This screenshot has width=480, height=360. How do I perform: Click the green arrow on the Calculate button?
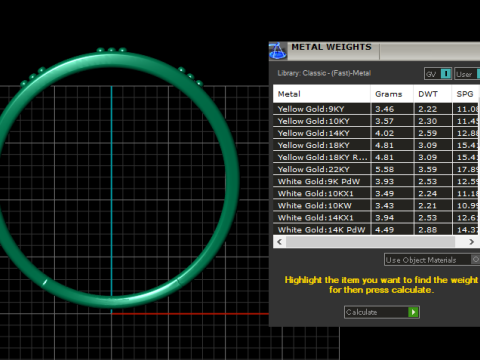pos(413,312)
